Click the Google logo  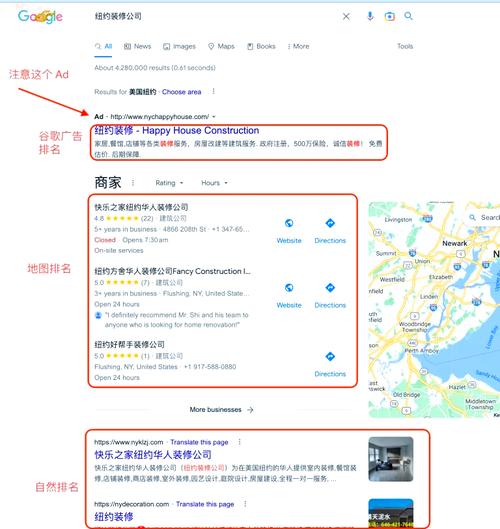click(40, 16)
